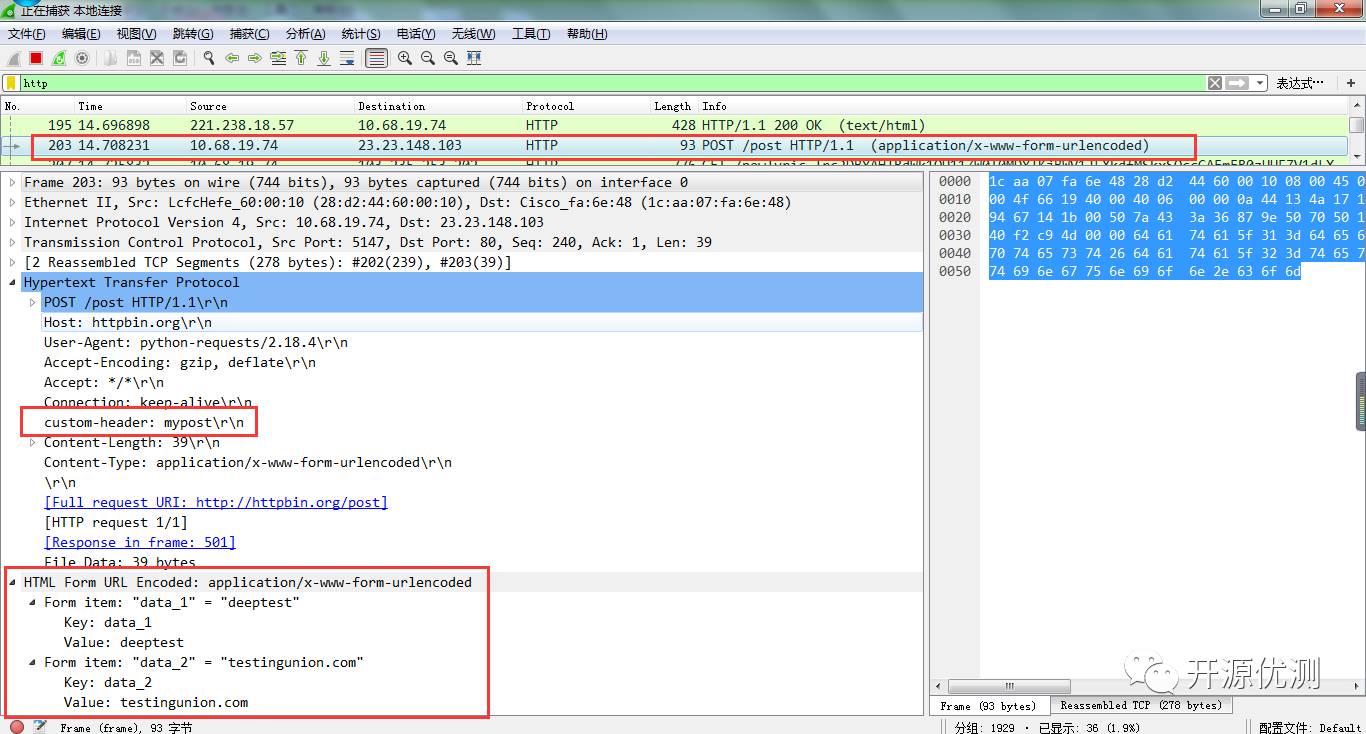Reload this capture file icon
This screenshot has height=734, width=1366.
(180, 58)
